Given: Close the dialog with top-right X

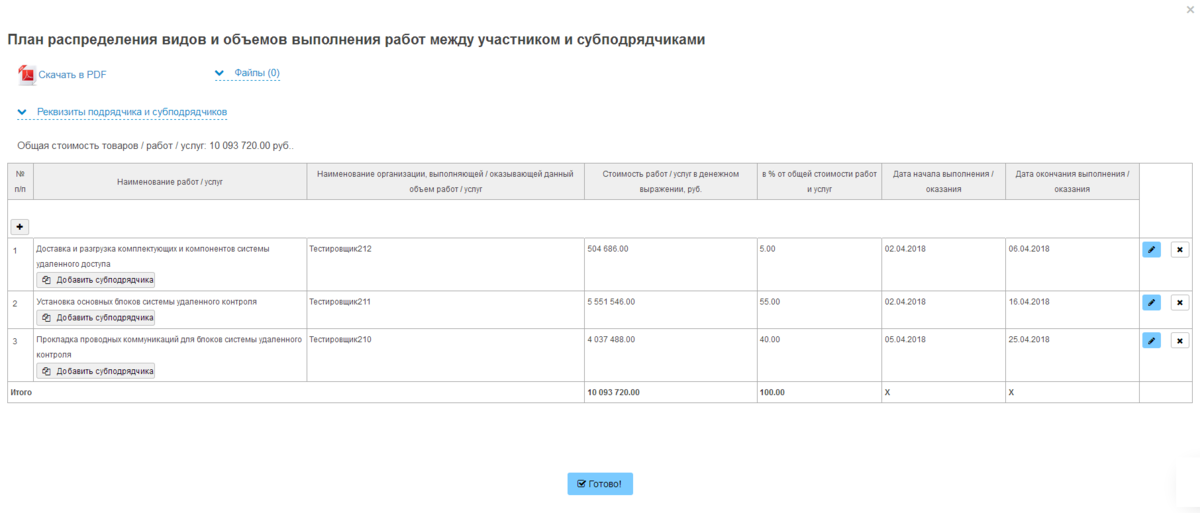Looking at the screenshot, I should click(1188, 8).
